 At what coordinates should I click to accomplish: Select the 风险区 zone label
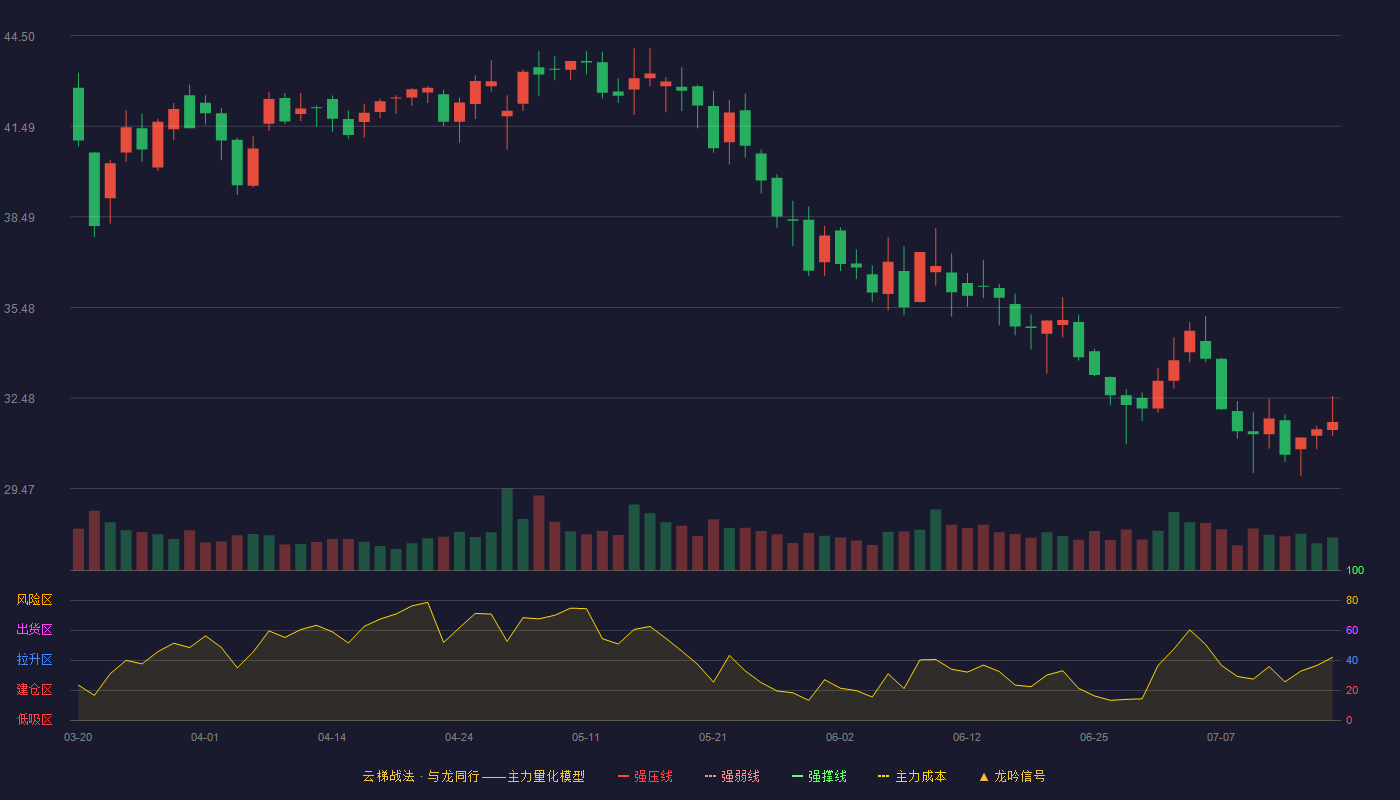34,600
